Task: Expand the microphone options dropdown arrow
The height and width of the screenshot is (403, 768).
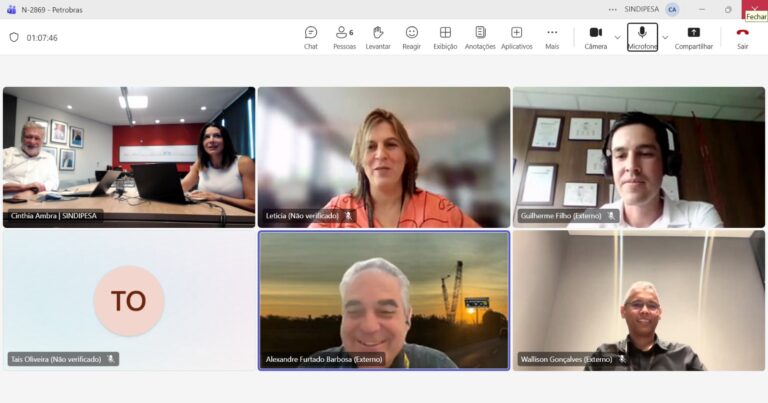Action: pos(665,37)
